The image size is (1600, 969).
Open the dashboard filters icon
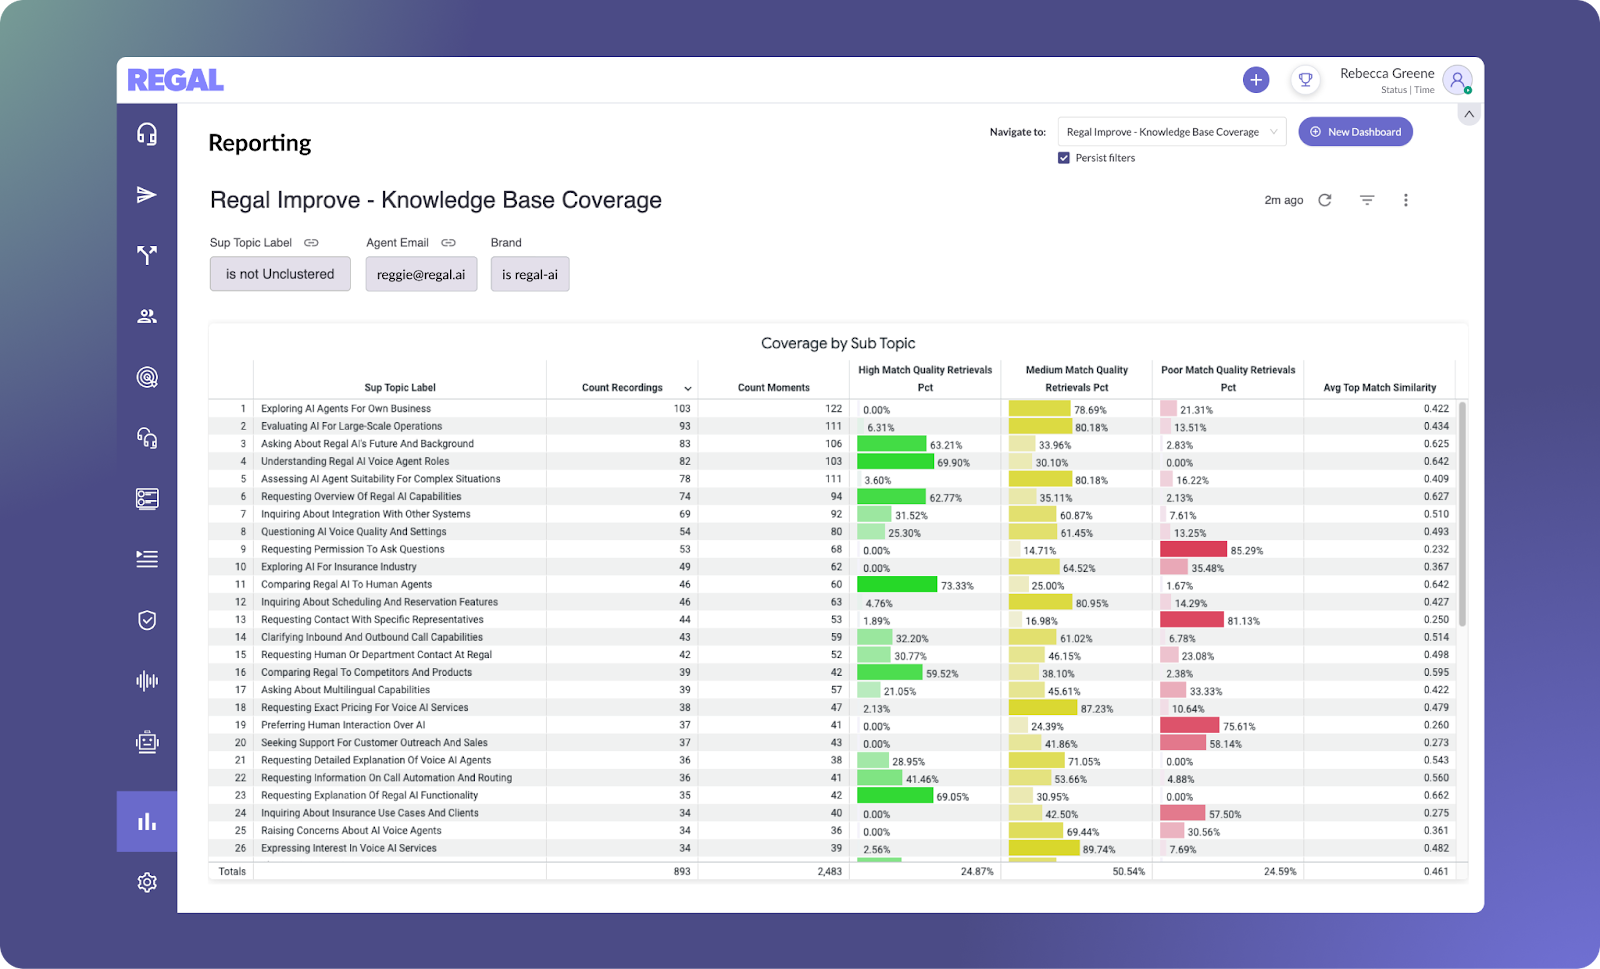(1367, 200)
